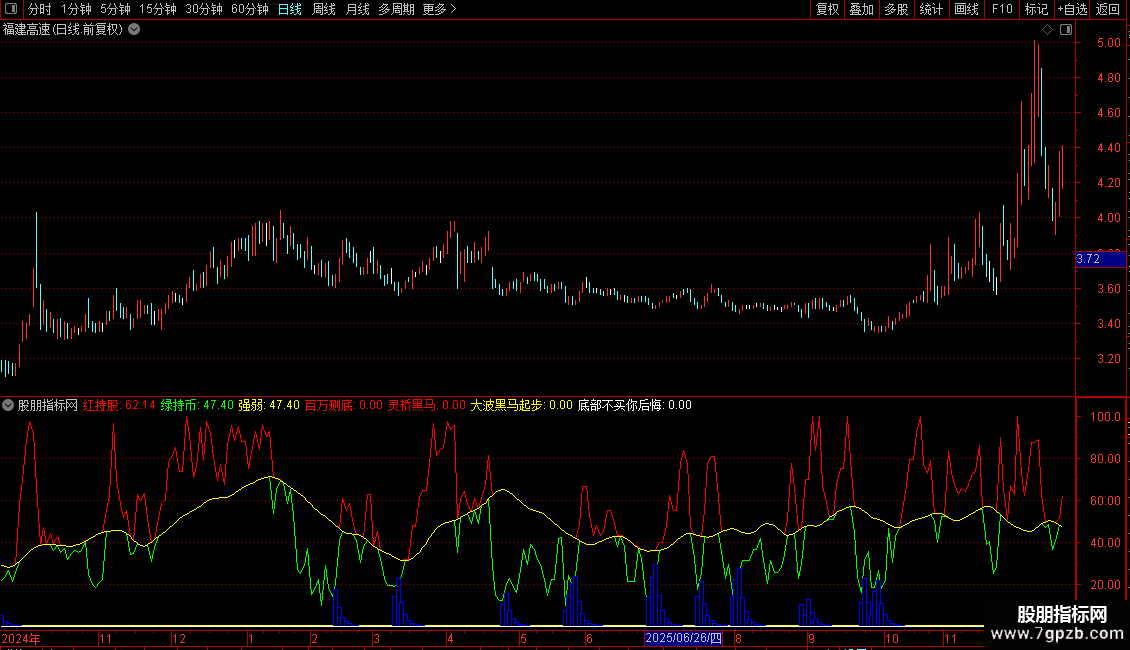Click 返回 to go back

pyautogui.click(x=1108, y=9)
